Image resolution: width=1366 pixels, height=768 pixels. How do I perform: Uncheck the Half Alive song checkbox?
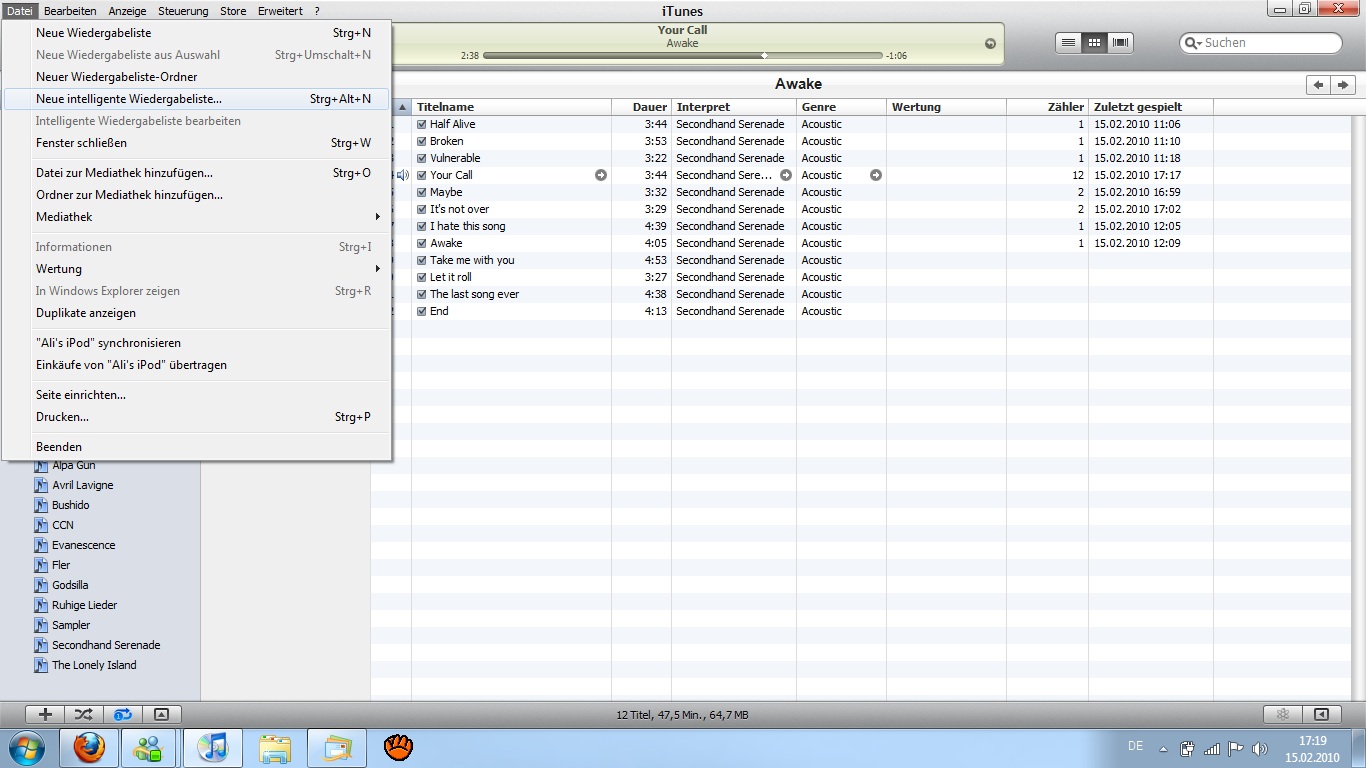(x=421, y=124)
